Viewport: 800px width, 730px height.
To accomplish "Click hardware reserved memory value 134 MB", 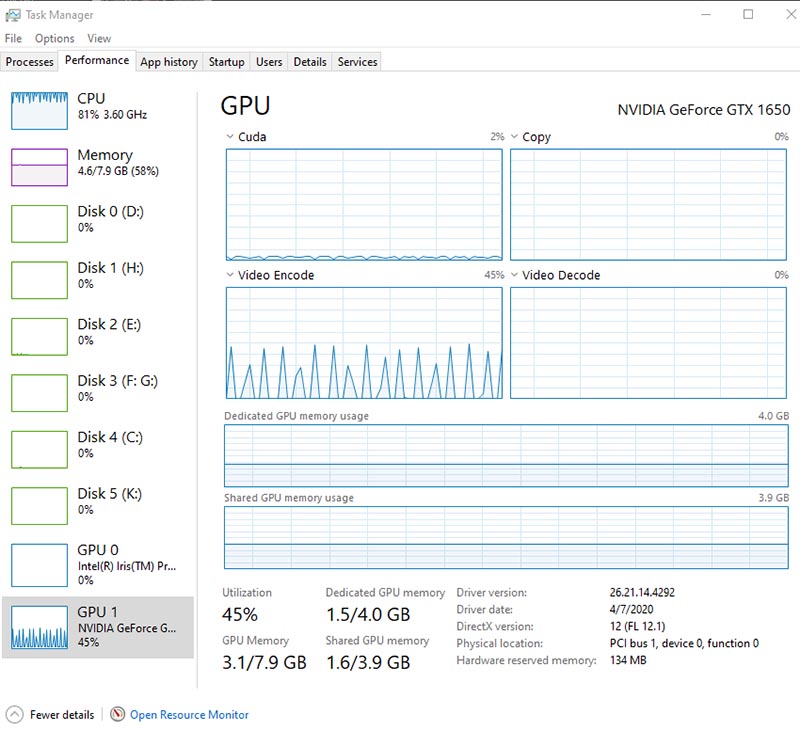I will pyautogui.click(x=628, y=660).
